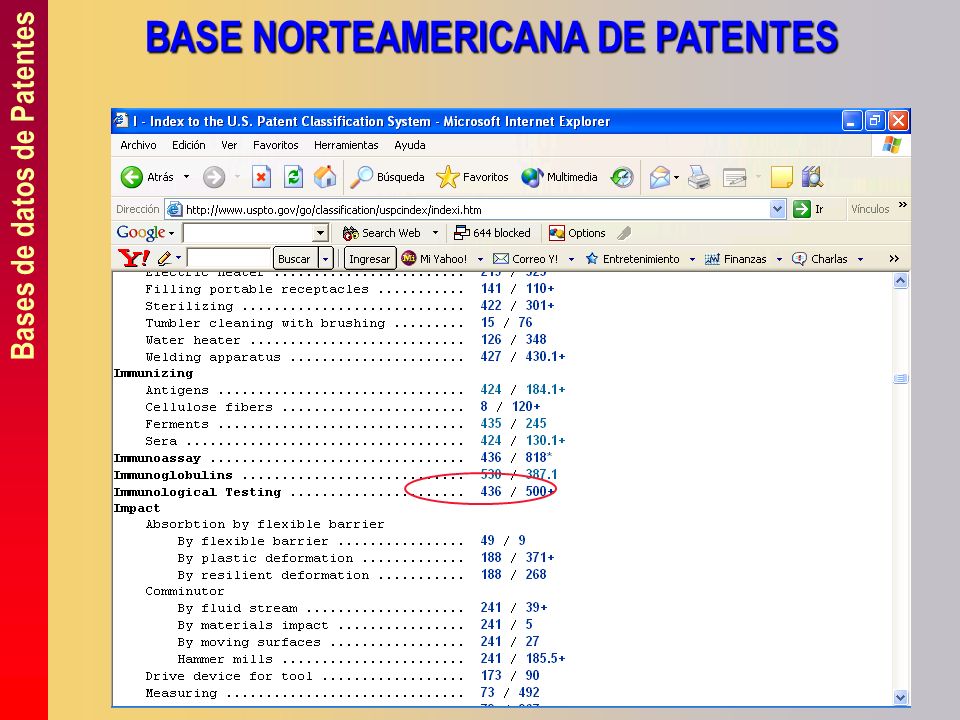Expand the Mail icon dropdown arrow

click(677, 178)
